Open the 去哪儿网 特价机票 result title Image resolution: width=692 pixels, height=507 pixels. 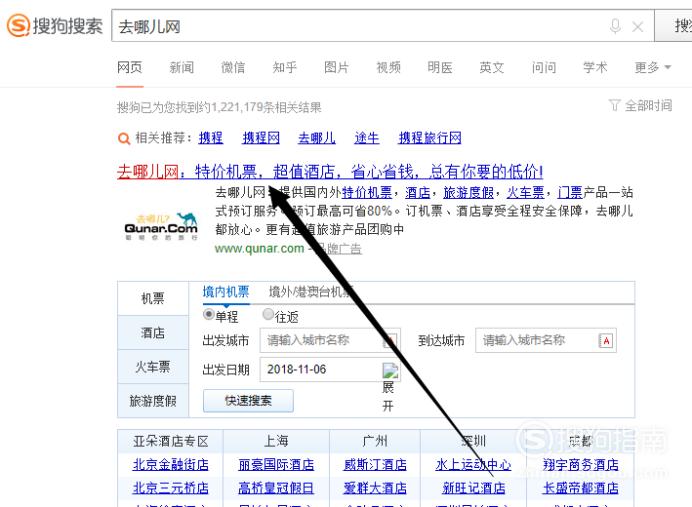click(330, 172)
